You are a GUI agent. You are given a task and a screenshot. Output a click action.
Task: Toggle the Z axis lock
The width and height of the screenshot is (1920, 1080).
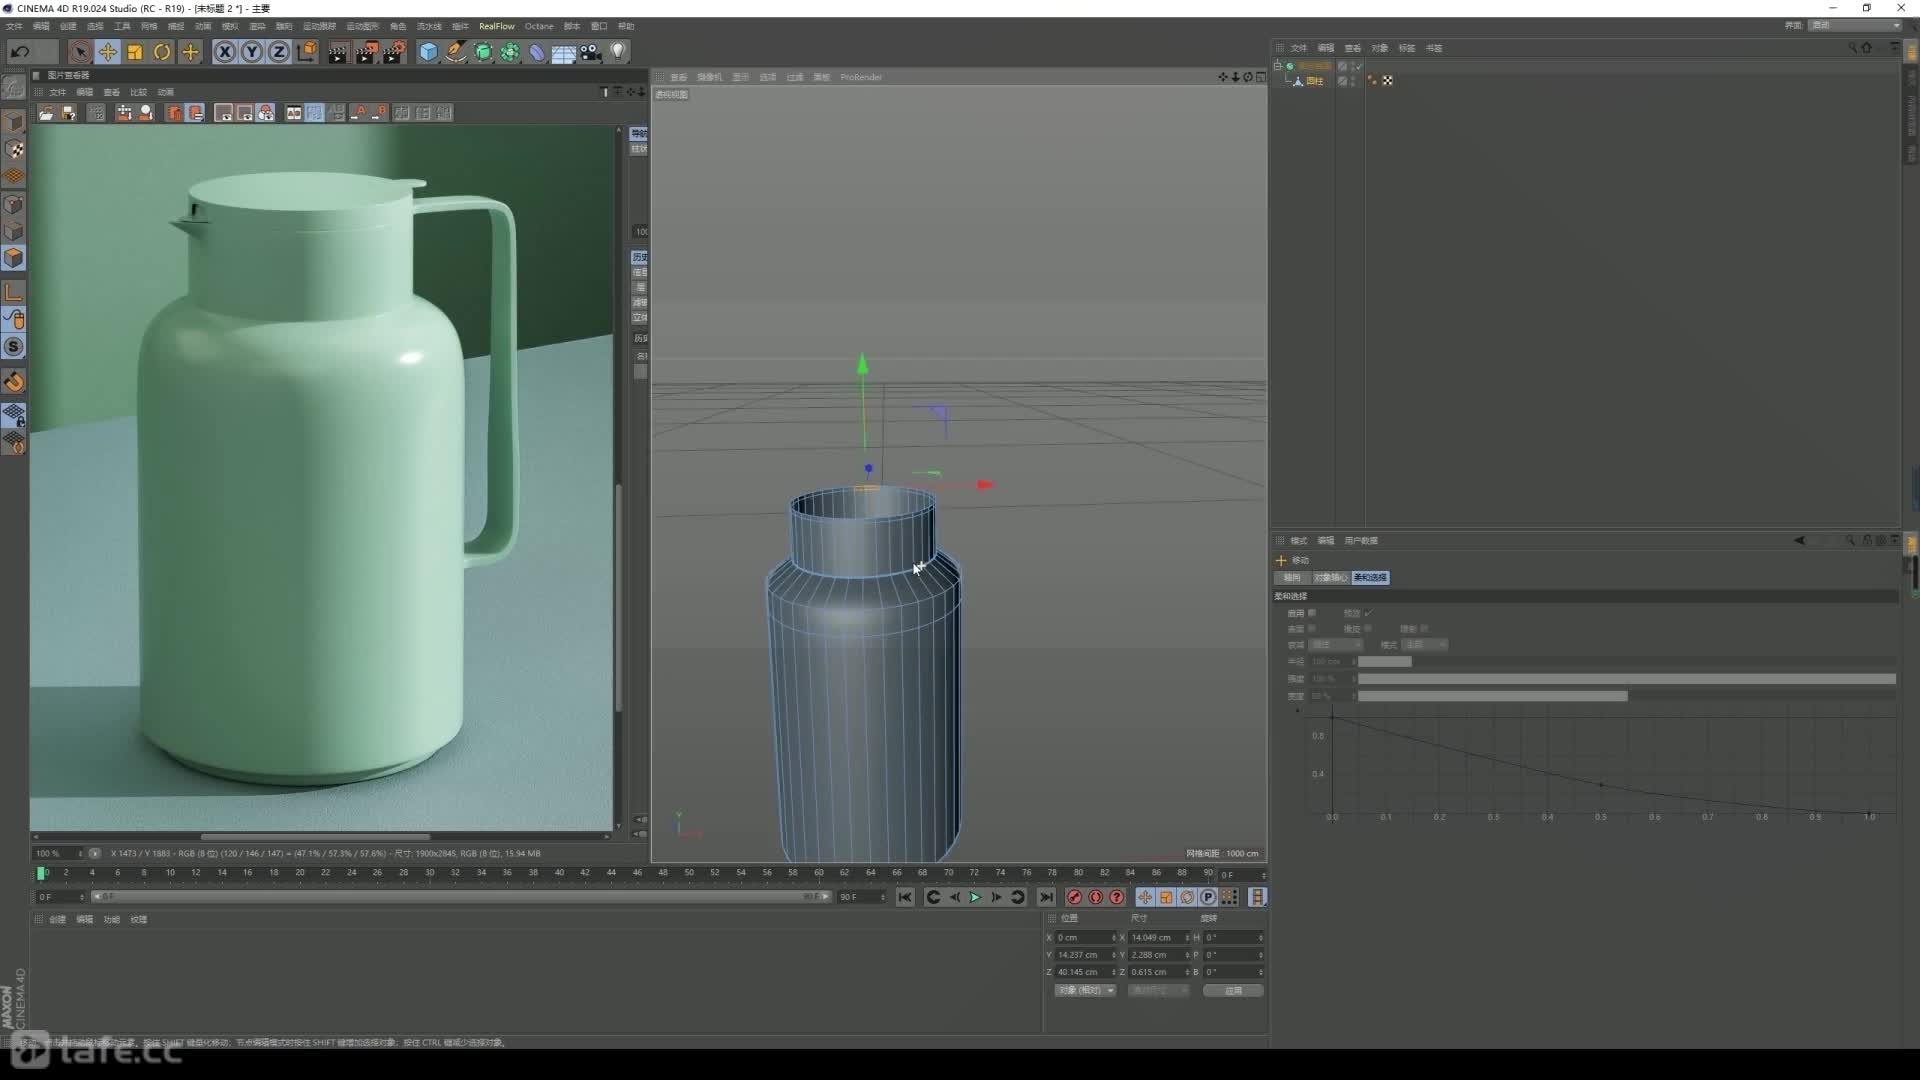click(x=279, y=52)
